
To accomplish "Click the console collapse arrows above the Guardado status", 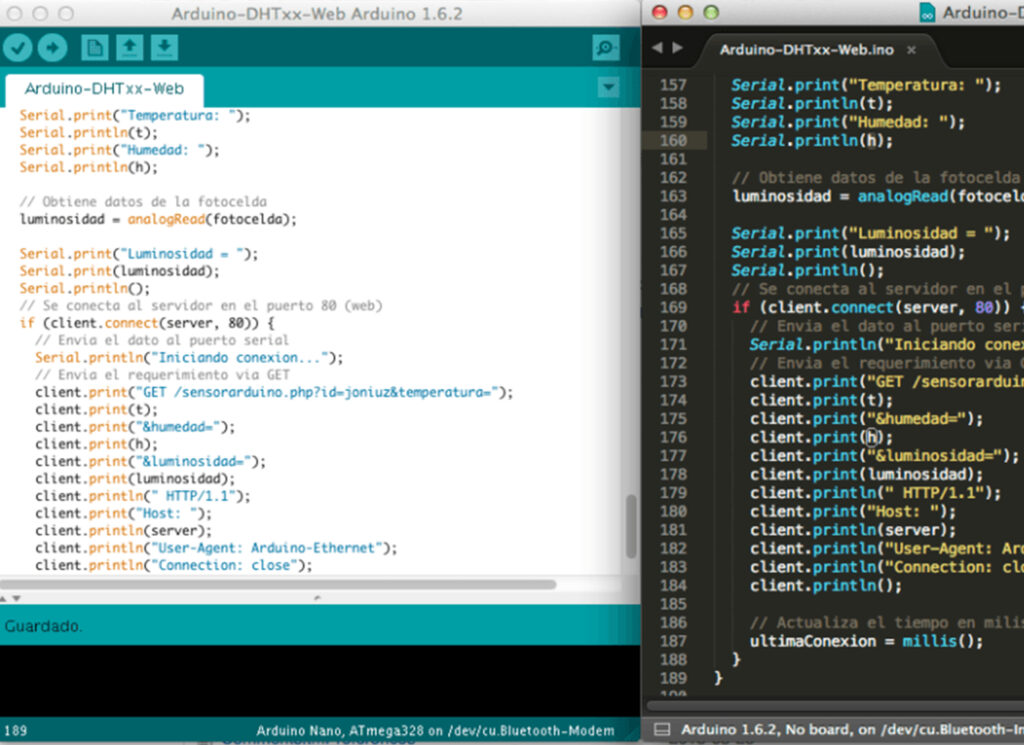I will (x=10, y=598).
